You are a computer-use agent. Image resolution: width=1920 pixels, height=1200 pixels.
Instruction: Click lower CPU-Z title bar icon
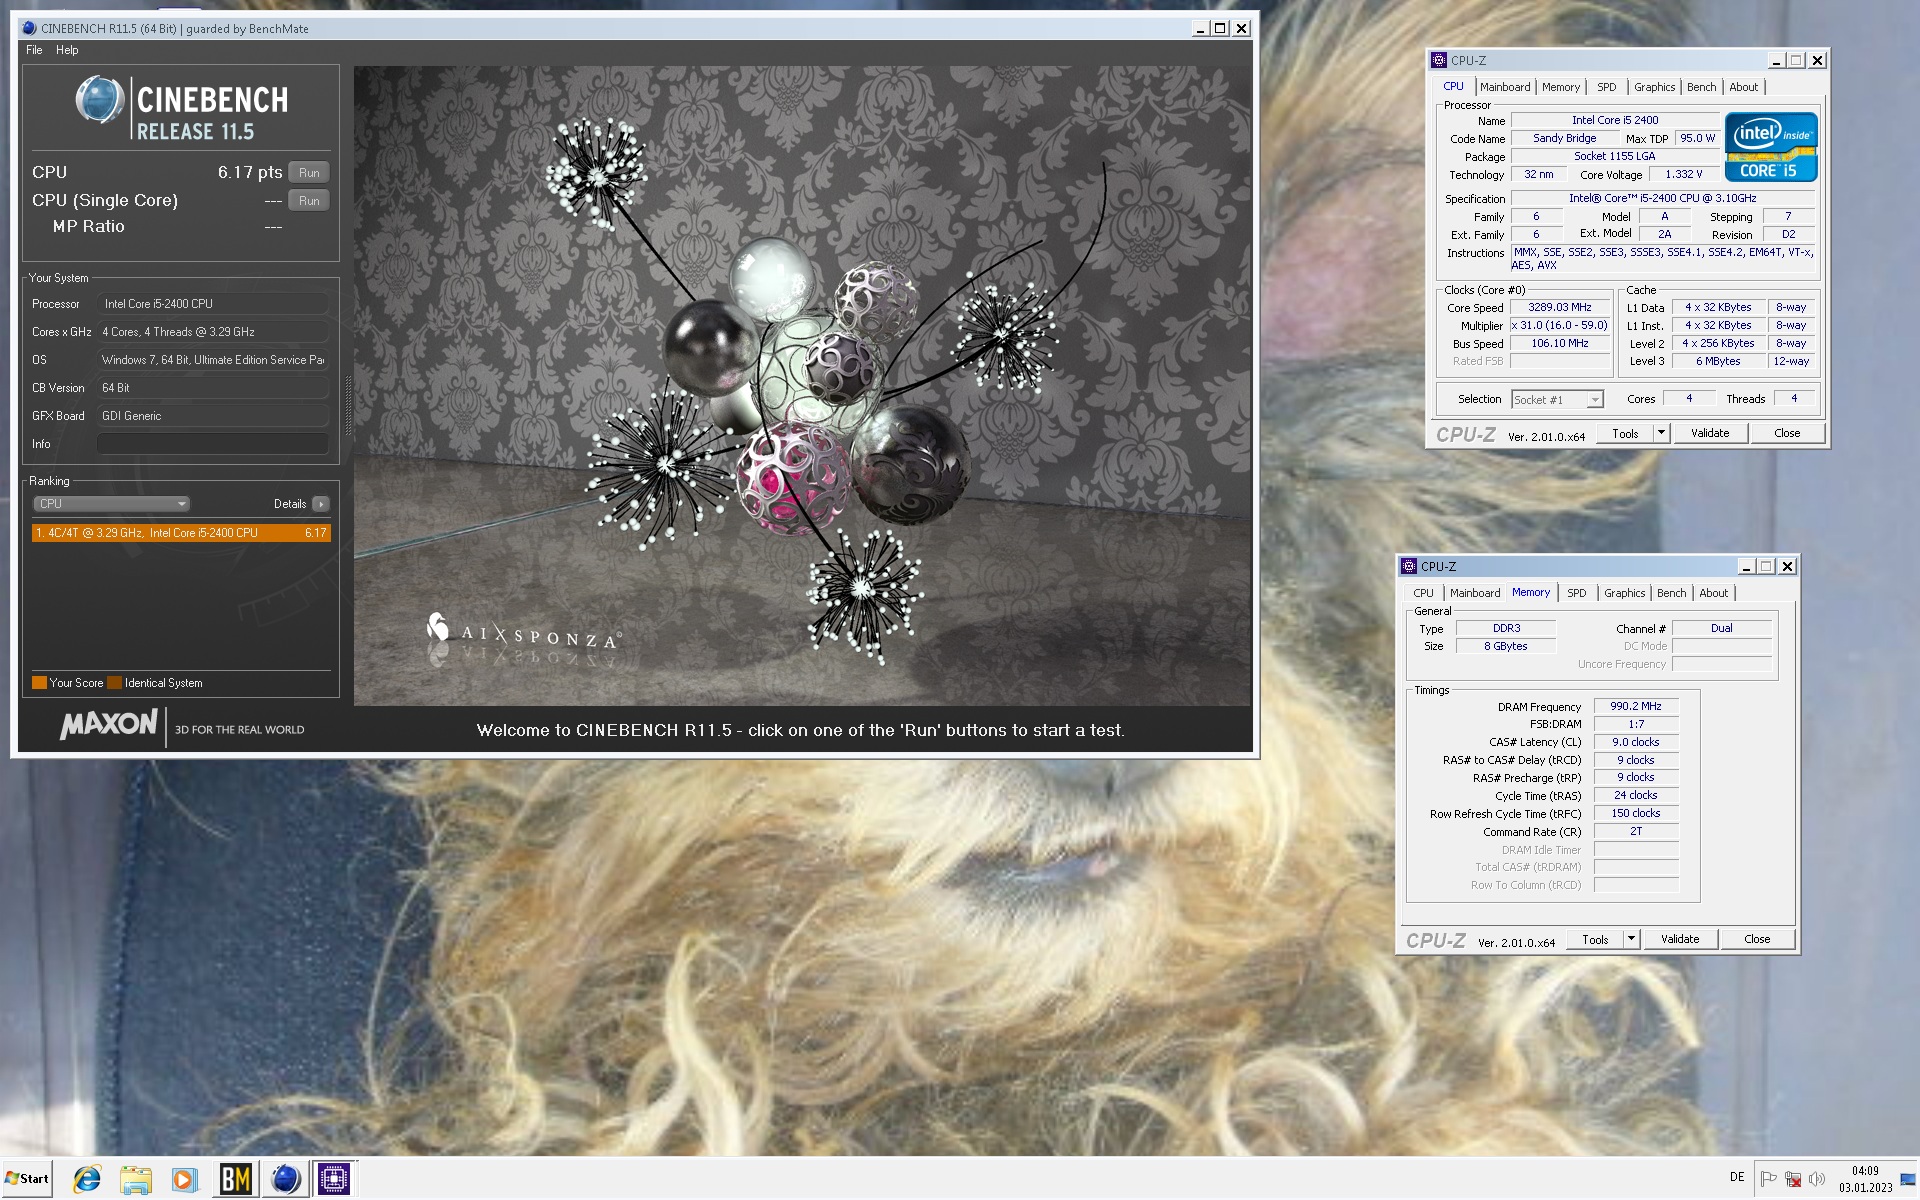coord(1409,566)
